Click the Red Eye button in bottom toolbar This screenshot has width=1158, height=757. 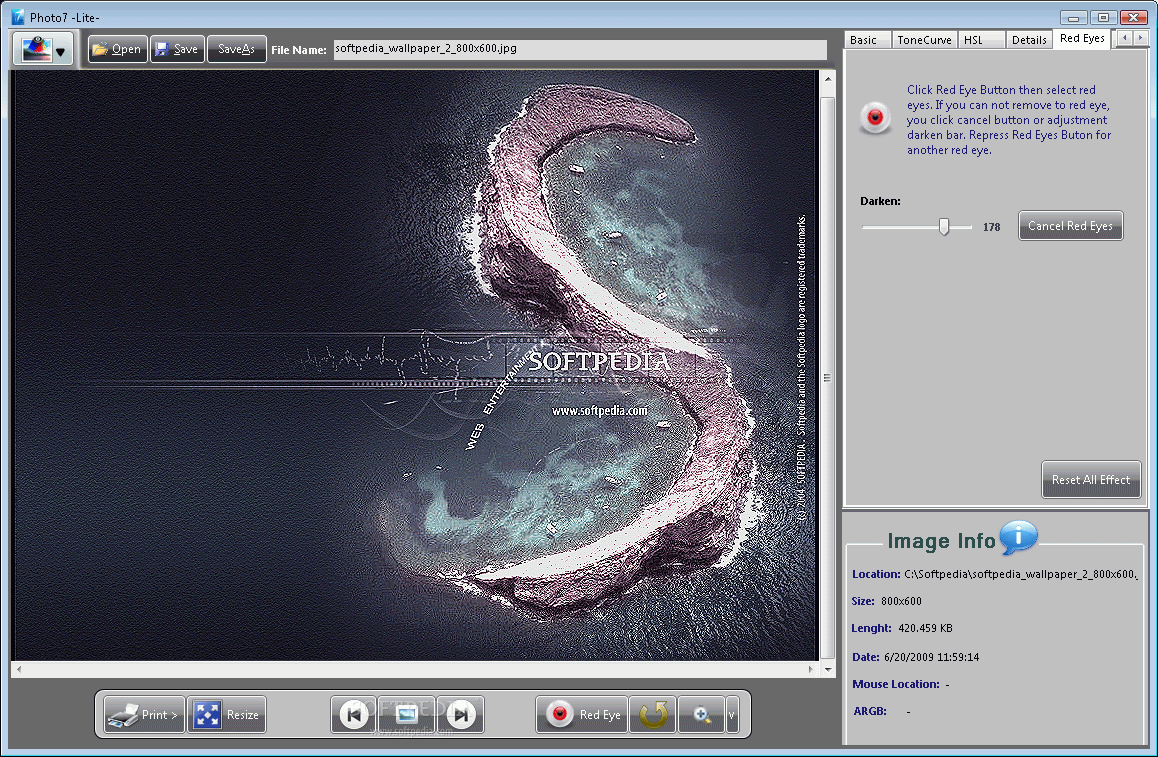(582, 715)
